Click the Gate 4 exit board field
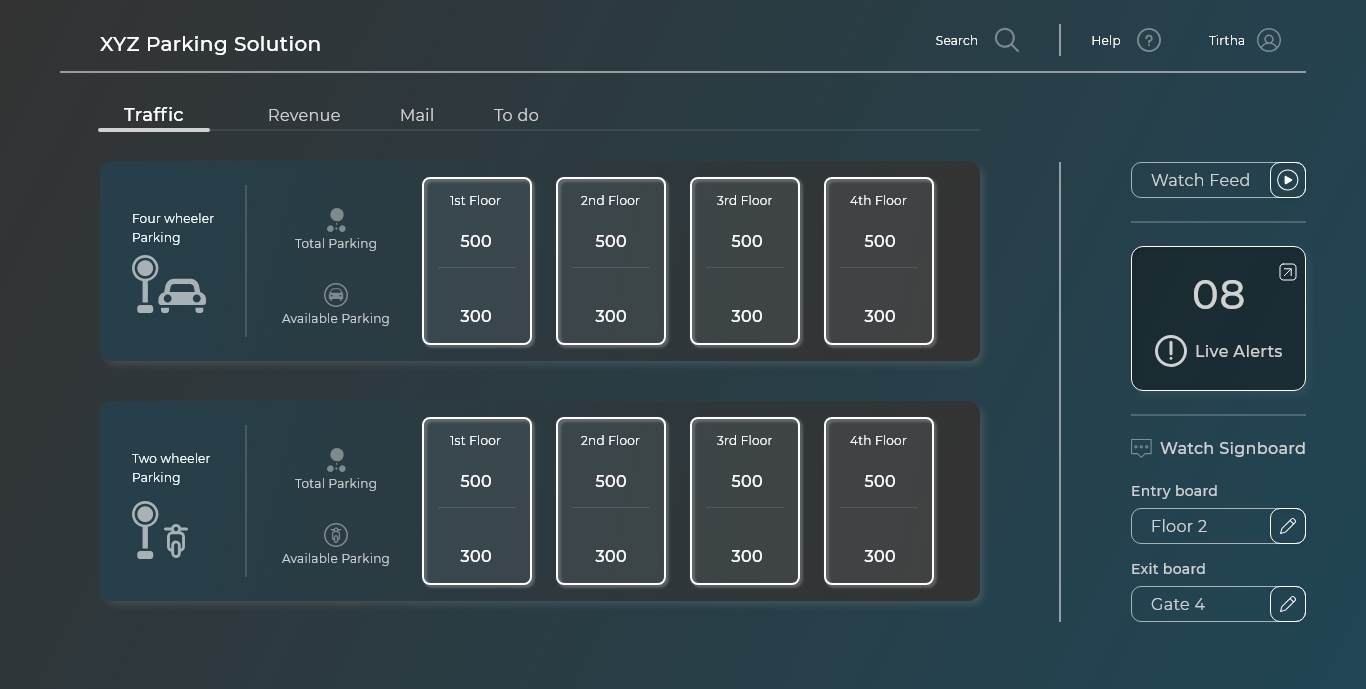The image size is (1366, 689). click(x=1200, y=604)
